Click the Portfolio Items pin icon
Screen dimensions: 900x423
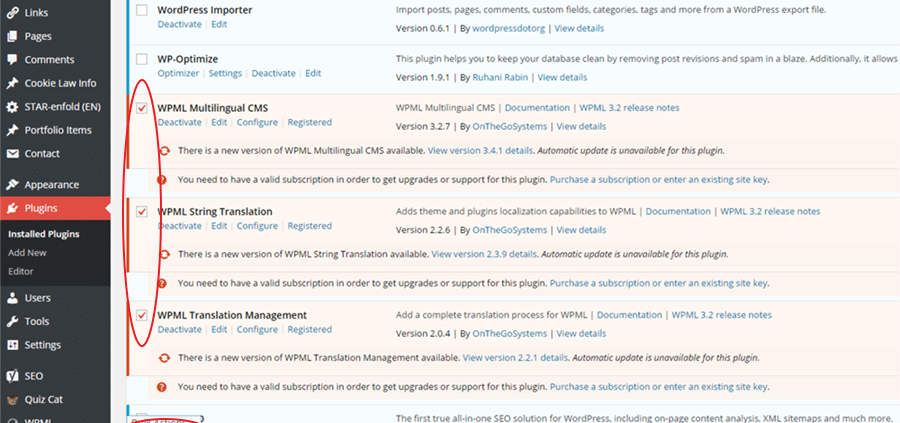pyautogui.click(x=12, y=130)
